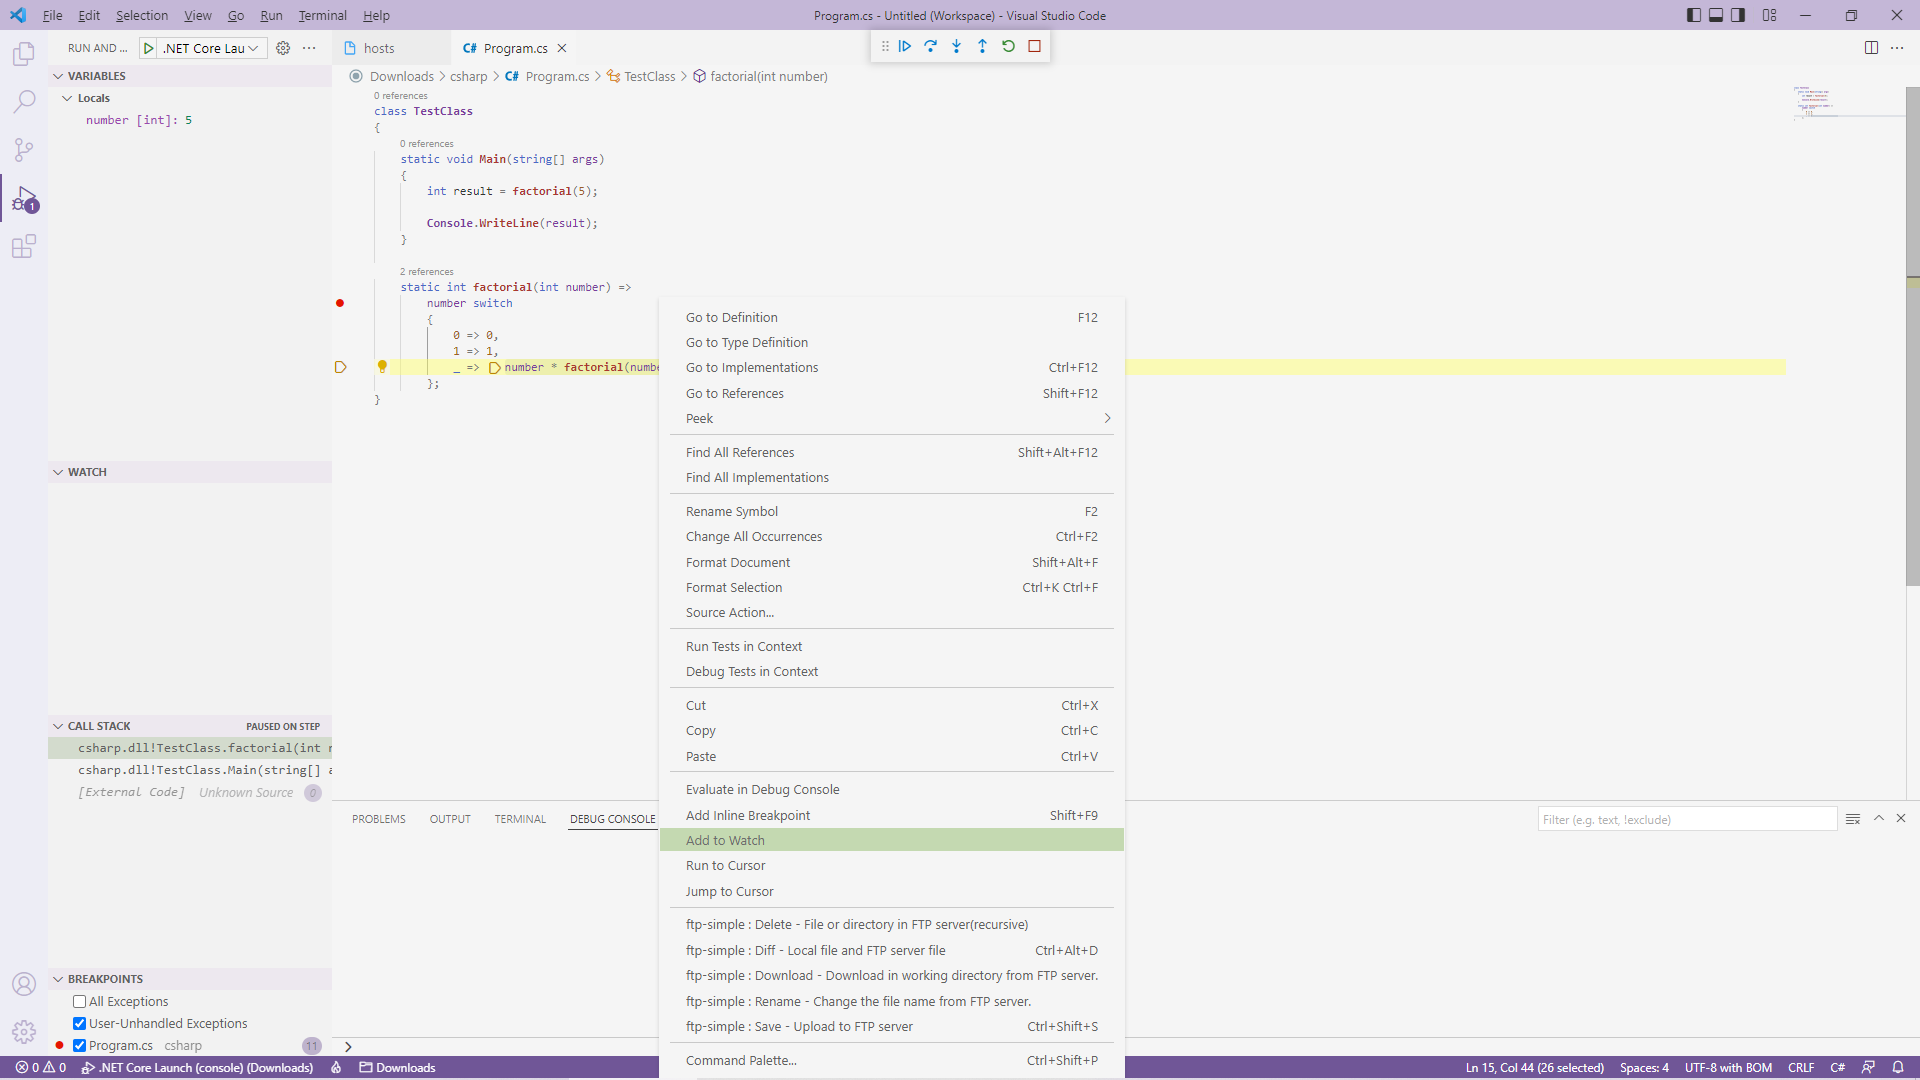Collapse the WATCH section
Viewport: 1920px width, 1080px height.
pos(58,472)
